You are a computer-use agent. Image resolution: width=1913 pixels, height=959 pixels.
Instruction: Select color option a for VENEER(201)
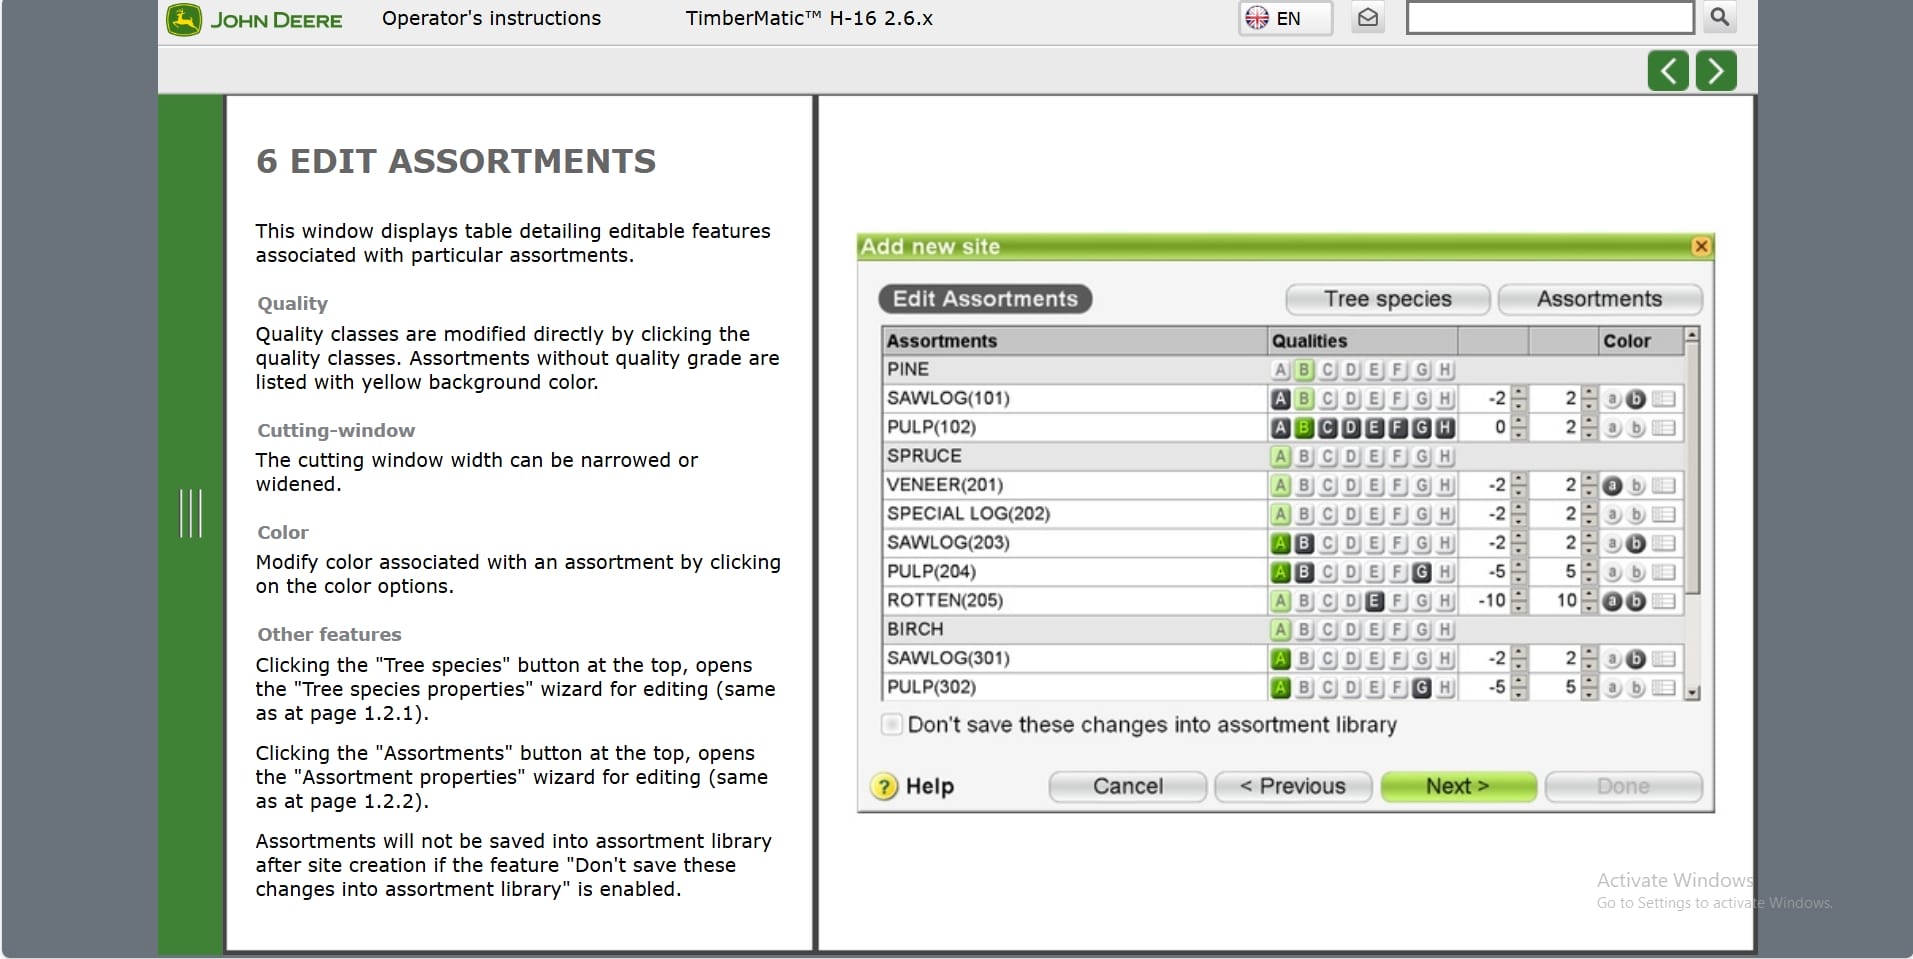(1612, 486)
